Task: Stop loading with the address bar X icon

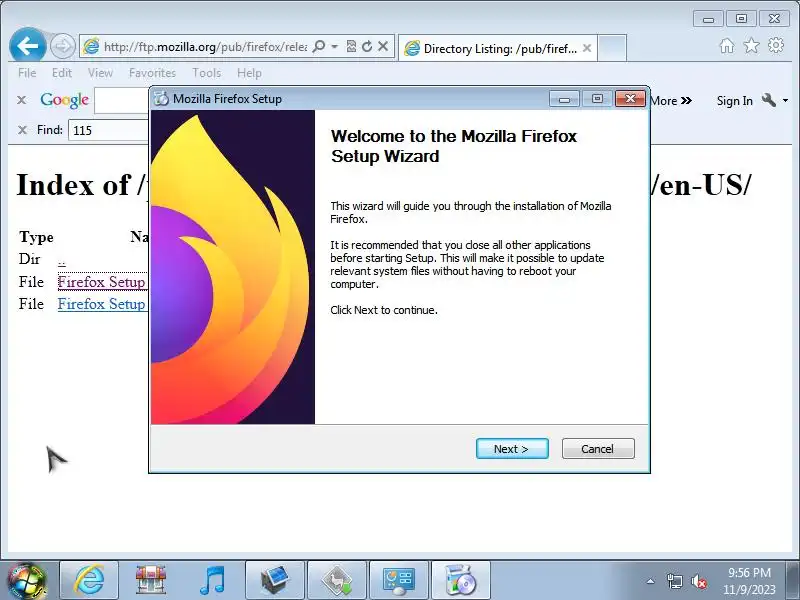Action: pyautogui.click(x=383, y=46)
